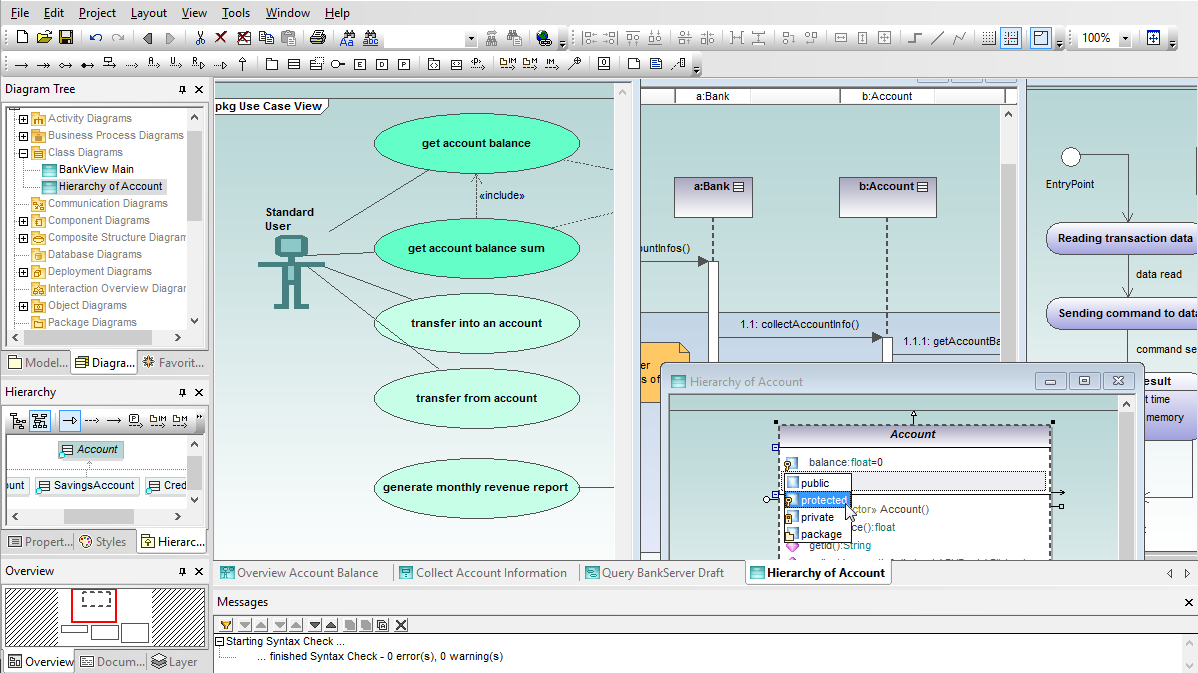Expand the Activity Diagrams tree node
Viewport: 1198px width, 673px height.
23,119
